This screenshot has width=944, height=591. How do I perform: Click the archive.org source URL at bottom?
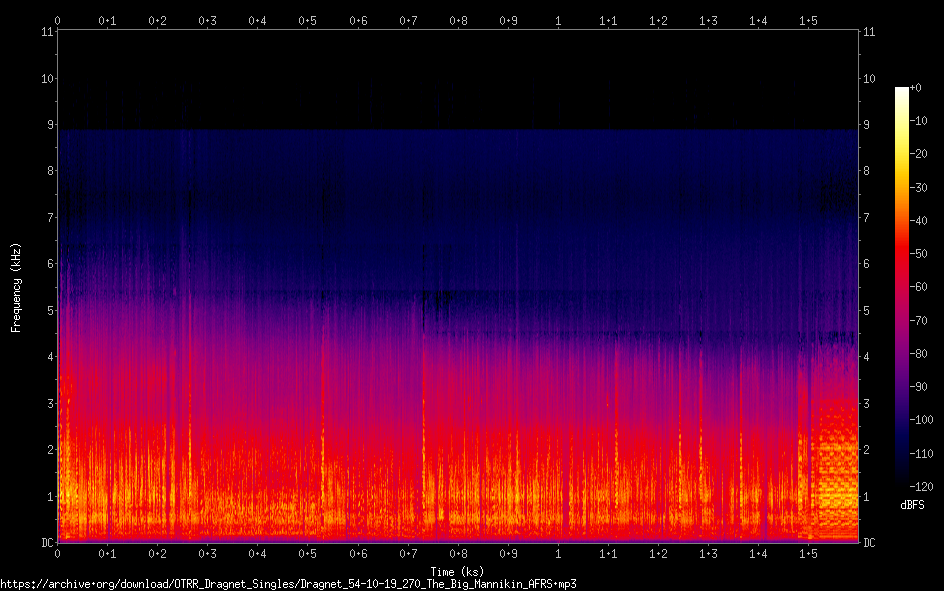coord(288,583)
